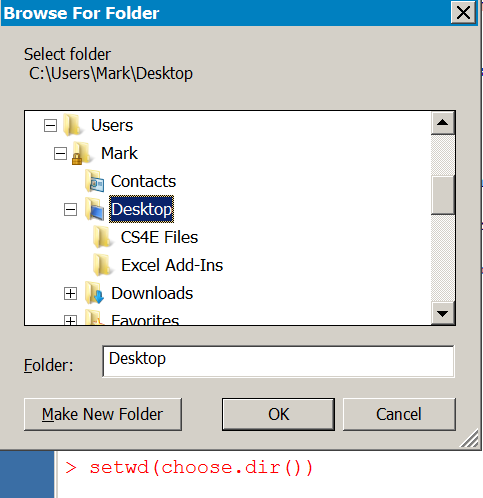The image size is (483, 498).
Task: Click the Desktop folder icon
Action: (x=94, y=209)
